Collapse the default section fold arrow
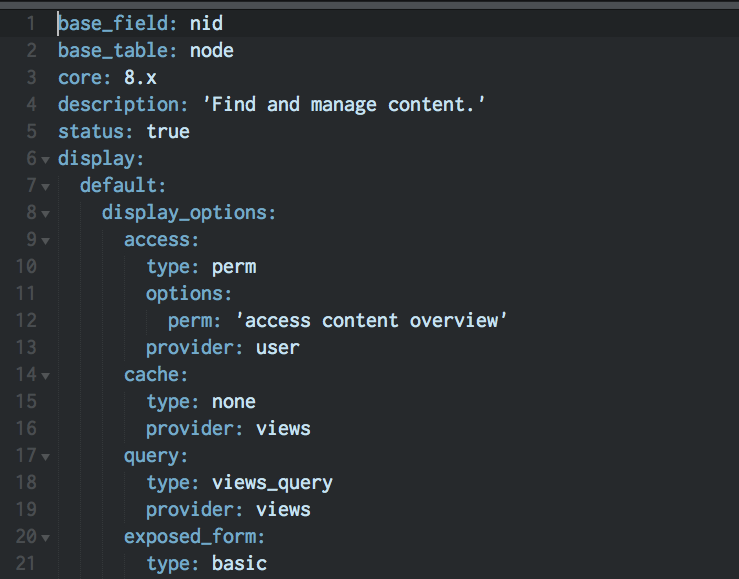Screen dimensions: 739x579 pos(45,187)
